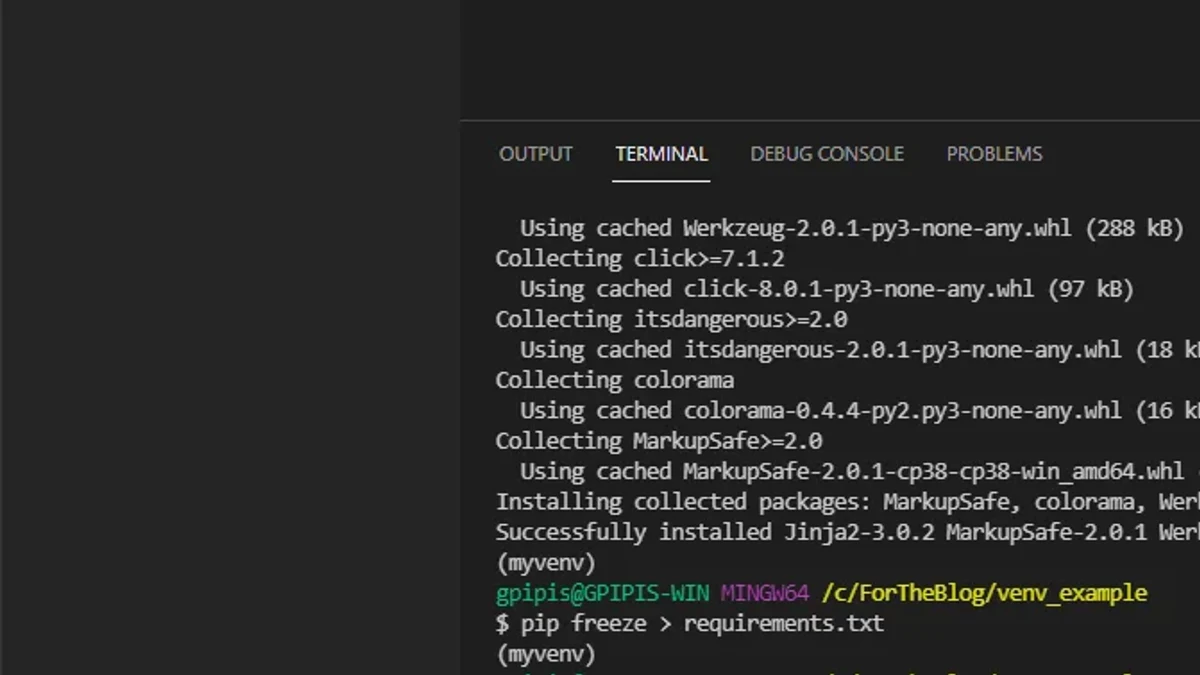Click the "Using cached click-8.0.1" line
The width and height of the screenshot is (1200, 675).
point(827,289)
